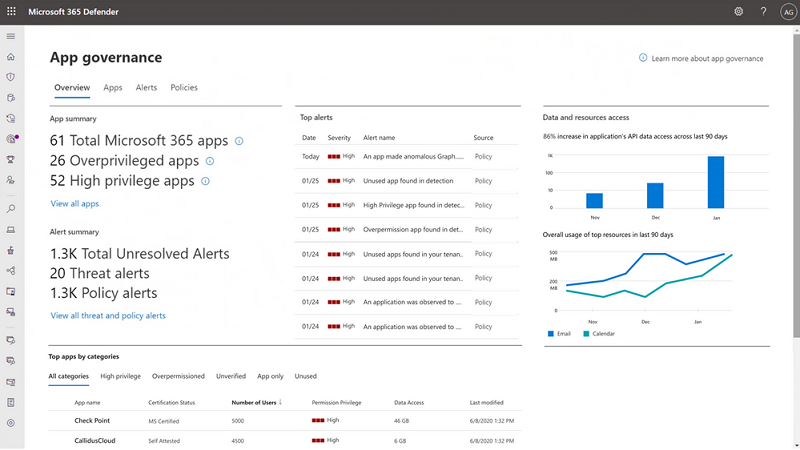
Task: Open the Partners share-nodes icon in sidebar
Action: 11,271
